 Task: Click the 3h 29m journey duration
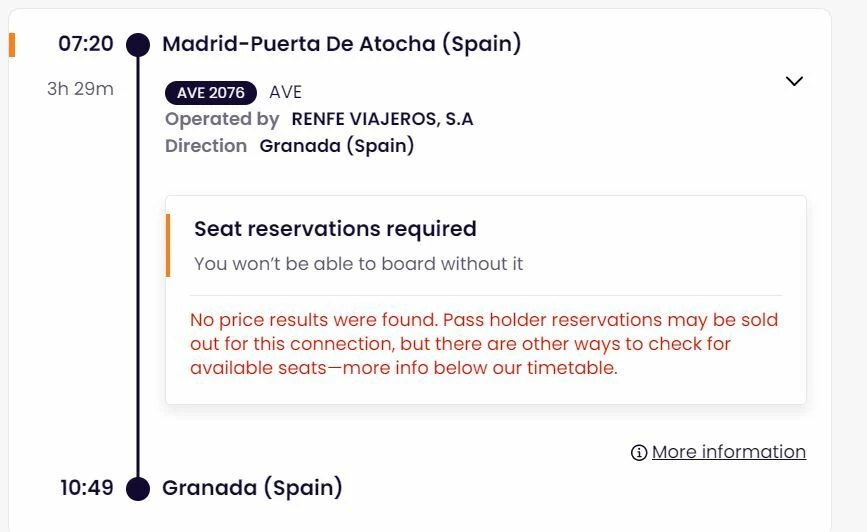(x=80, y=89)
